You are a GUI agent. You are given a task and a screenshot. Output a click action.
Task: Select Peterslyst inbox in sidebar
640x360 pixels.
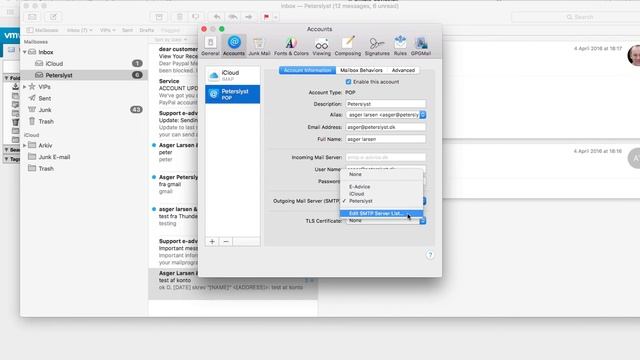point(84,75)
